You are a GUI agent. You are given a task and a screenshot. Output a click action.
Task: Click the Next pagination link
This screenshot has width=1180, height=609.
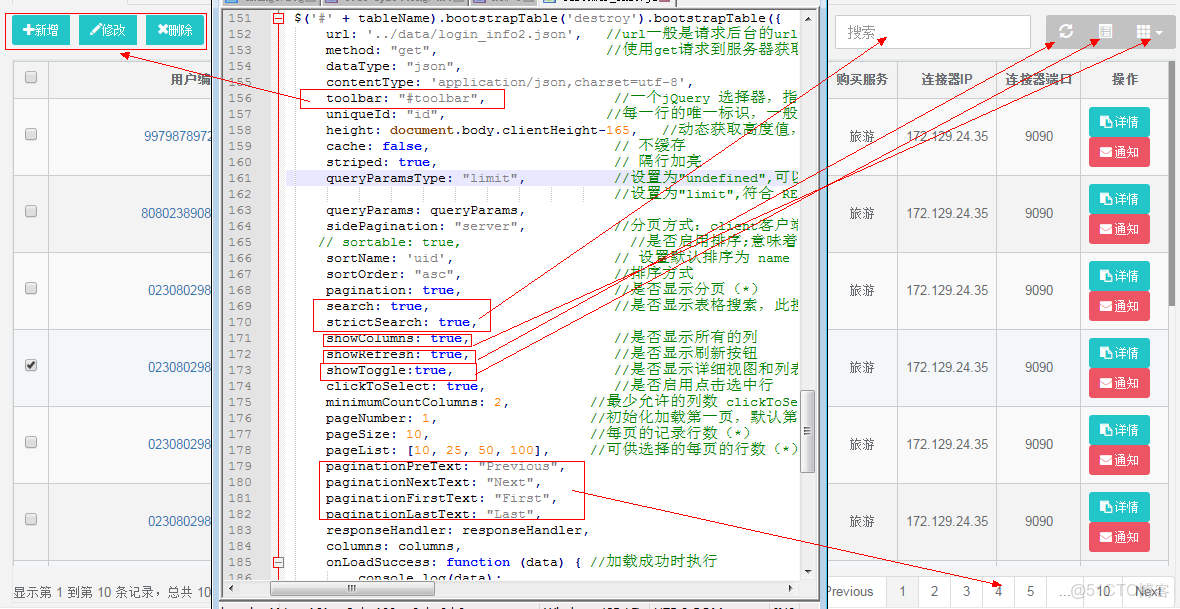tap(1148, 591)
